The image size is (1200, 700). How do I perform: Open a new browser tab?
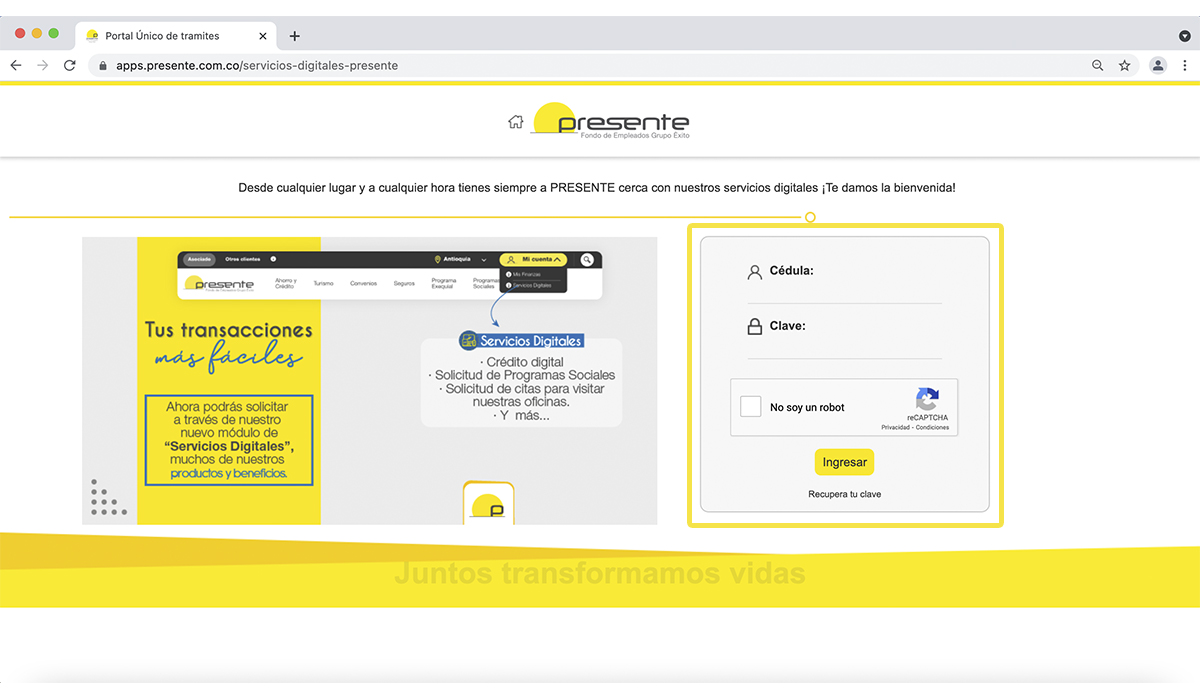click(294, 36)
